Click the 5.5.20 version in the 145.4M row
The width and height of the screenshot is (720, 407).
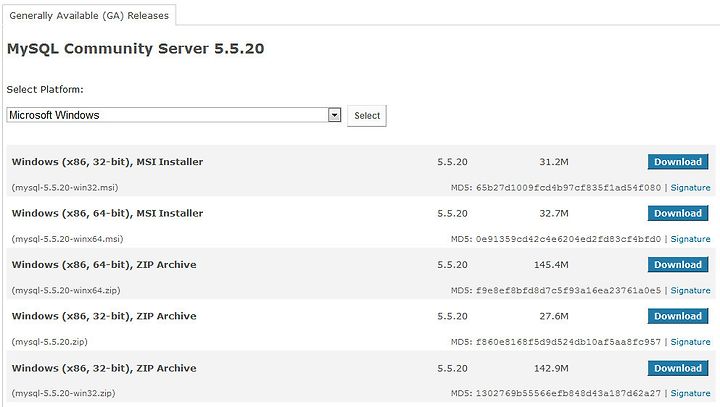coord(452,265)
